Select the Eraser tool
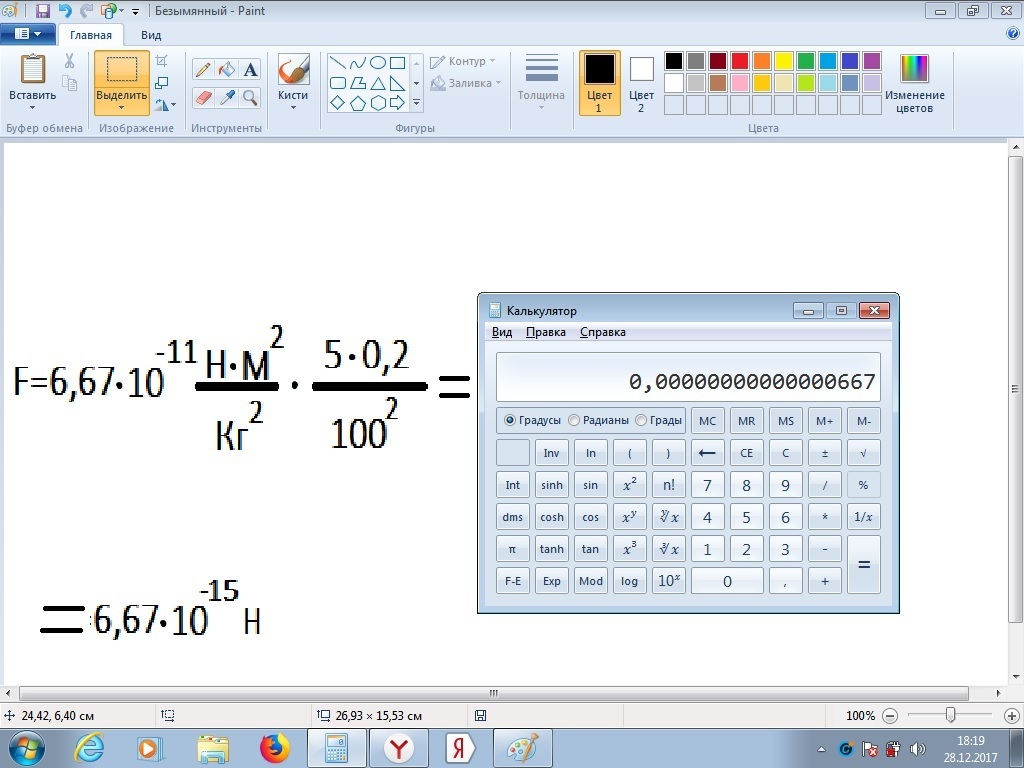Viewport: 1024px width, 768px height. coord(203,97)
